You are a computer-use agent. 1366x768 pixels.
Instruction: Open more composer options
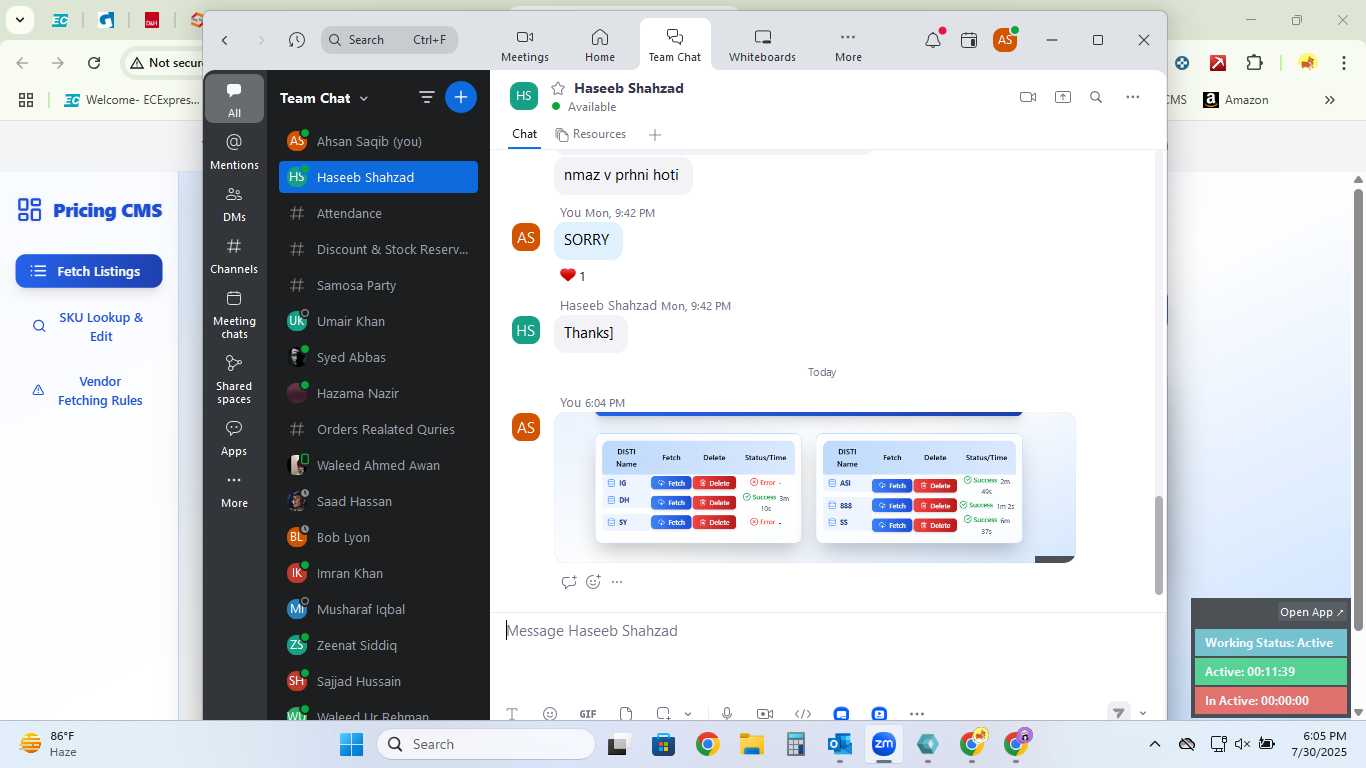(x=917, y=714)
